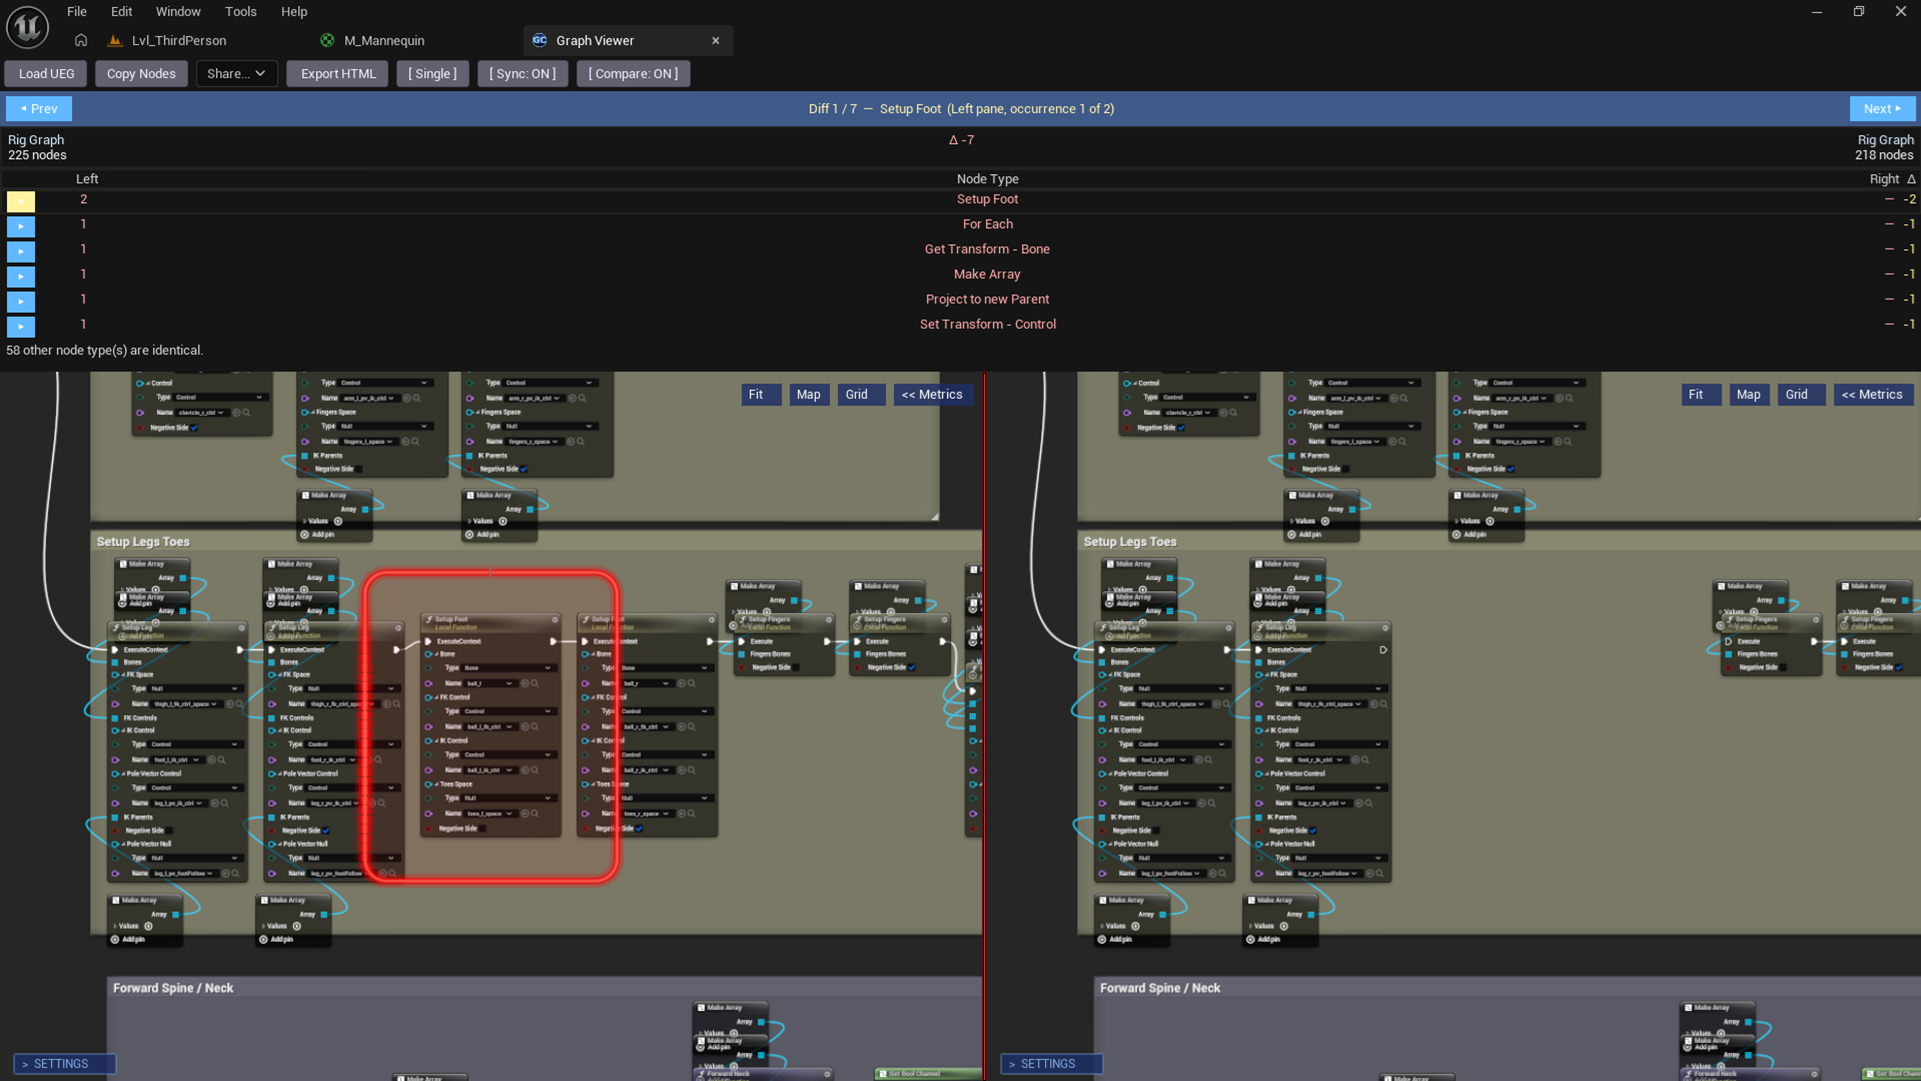1921x1081 pixels.
Task: Close the Graph Viewer tab
Action: pyautogui.click(x=716, y=41)
